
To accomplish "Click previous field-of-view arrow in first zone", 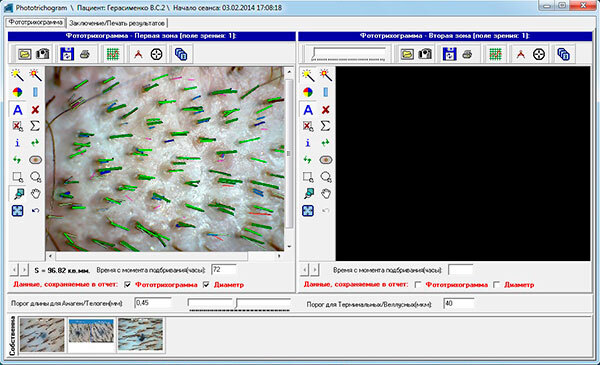I will coord(14,270).
